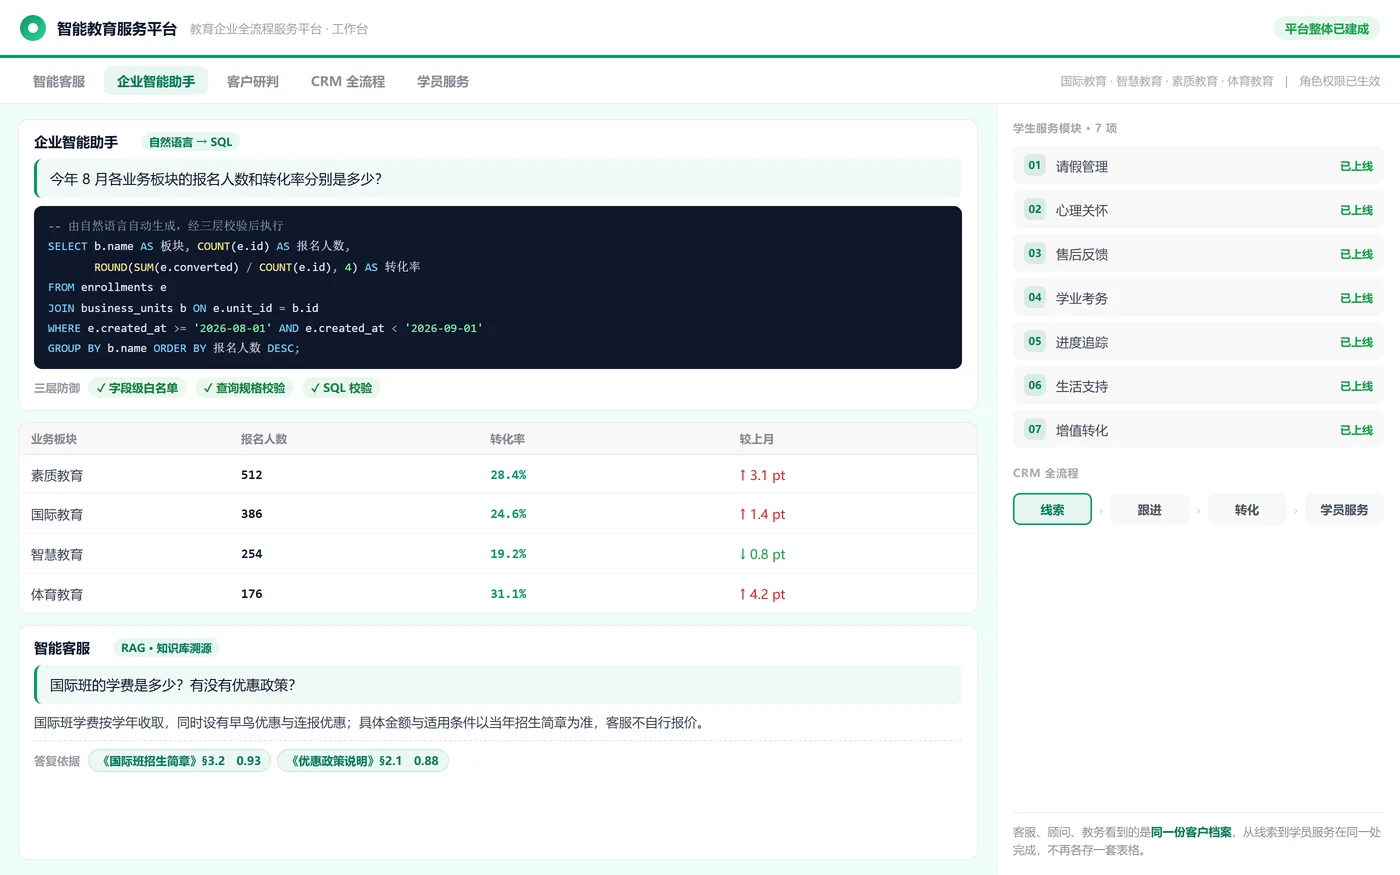This screenshot has height=875, width=1400.
Task: Click the SQL code block
Action: pyautogui.click(x=498, y=287)
